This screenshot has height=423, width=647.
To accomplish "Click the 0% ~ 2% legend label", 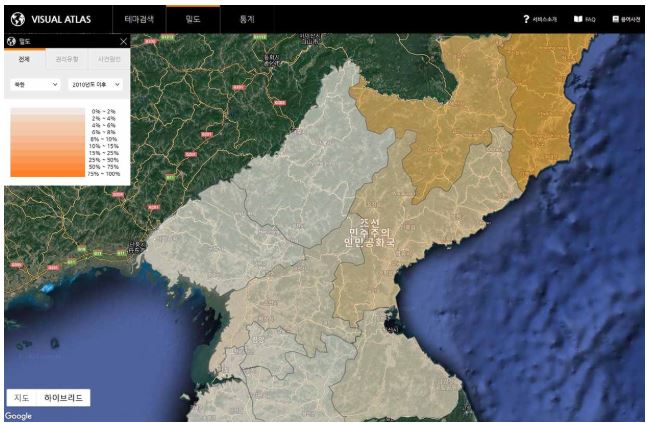I will (104, 111).
